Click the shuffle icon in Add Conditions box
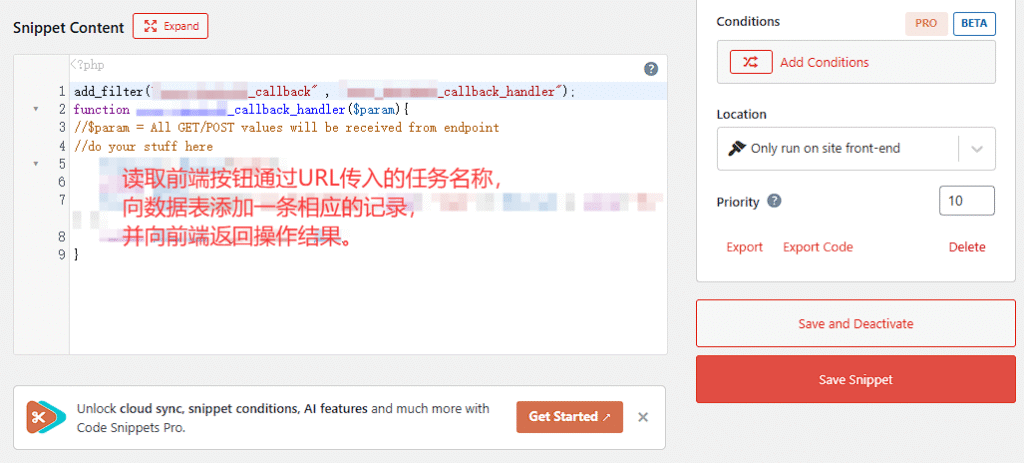Viewport: 1024px width, 463px height. (x=750, y=62)
